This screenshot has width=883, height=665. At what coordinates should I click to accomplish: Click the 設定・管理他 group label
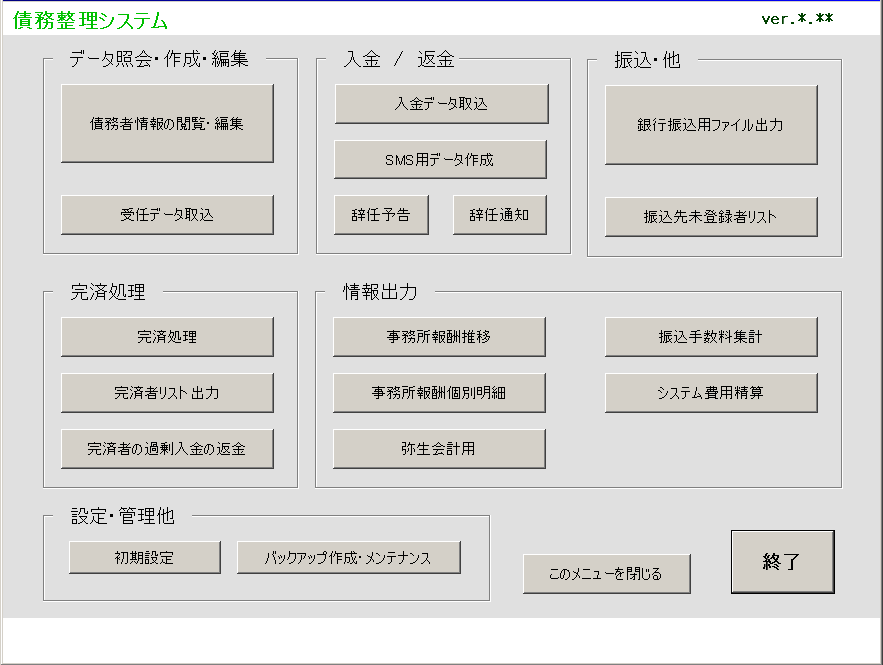tap(123, 516)
